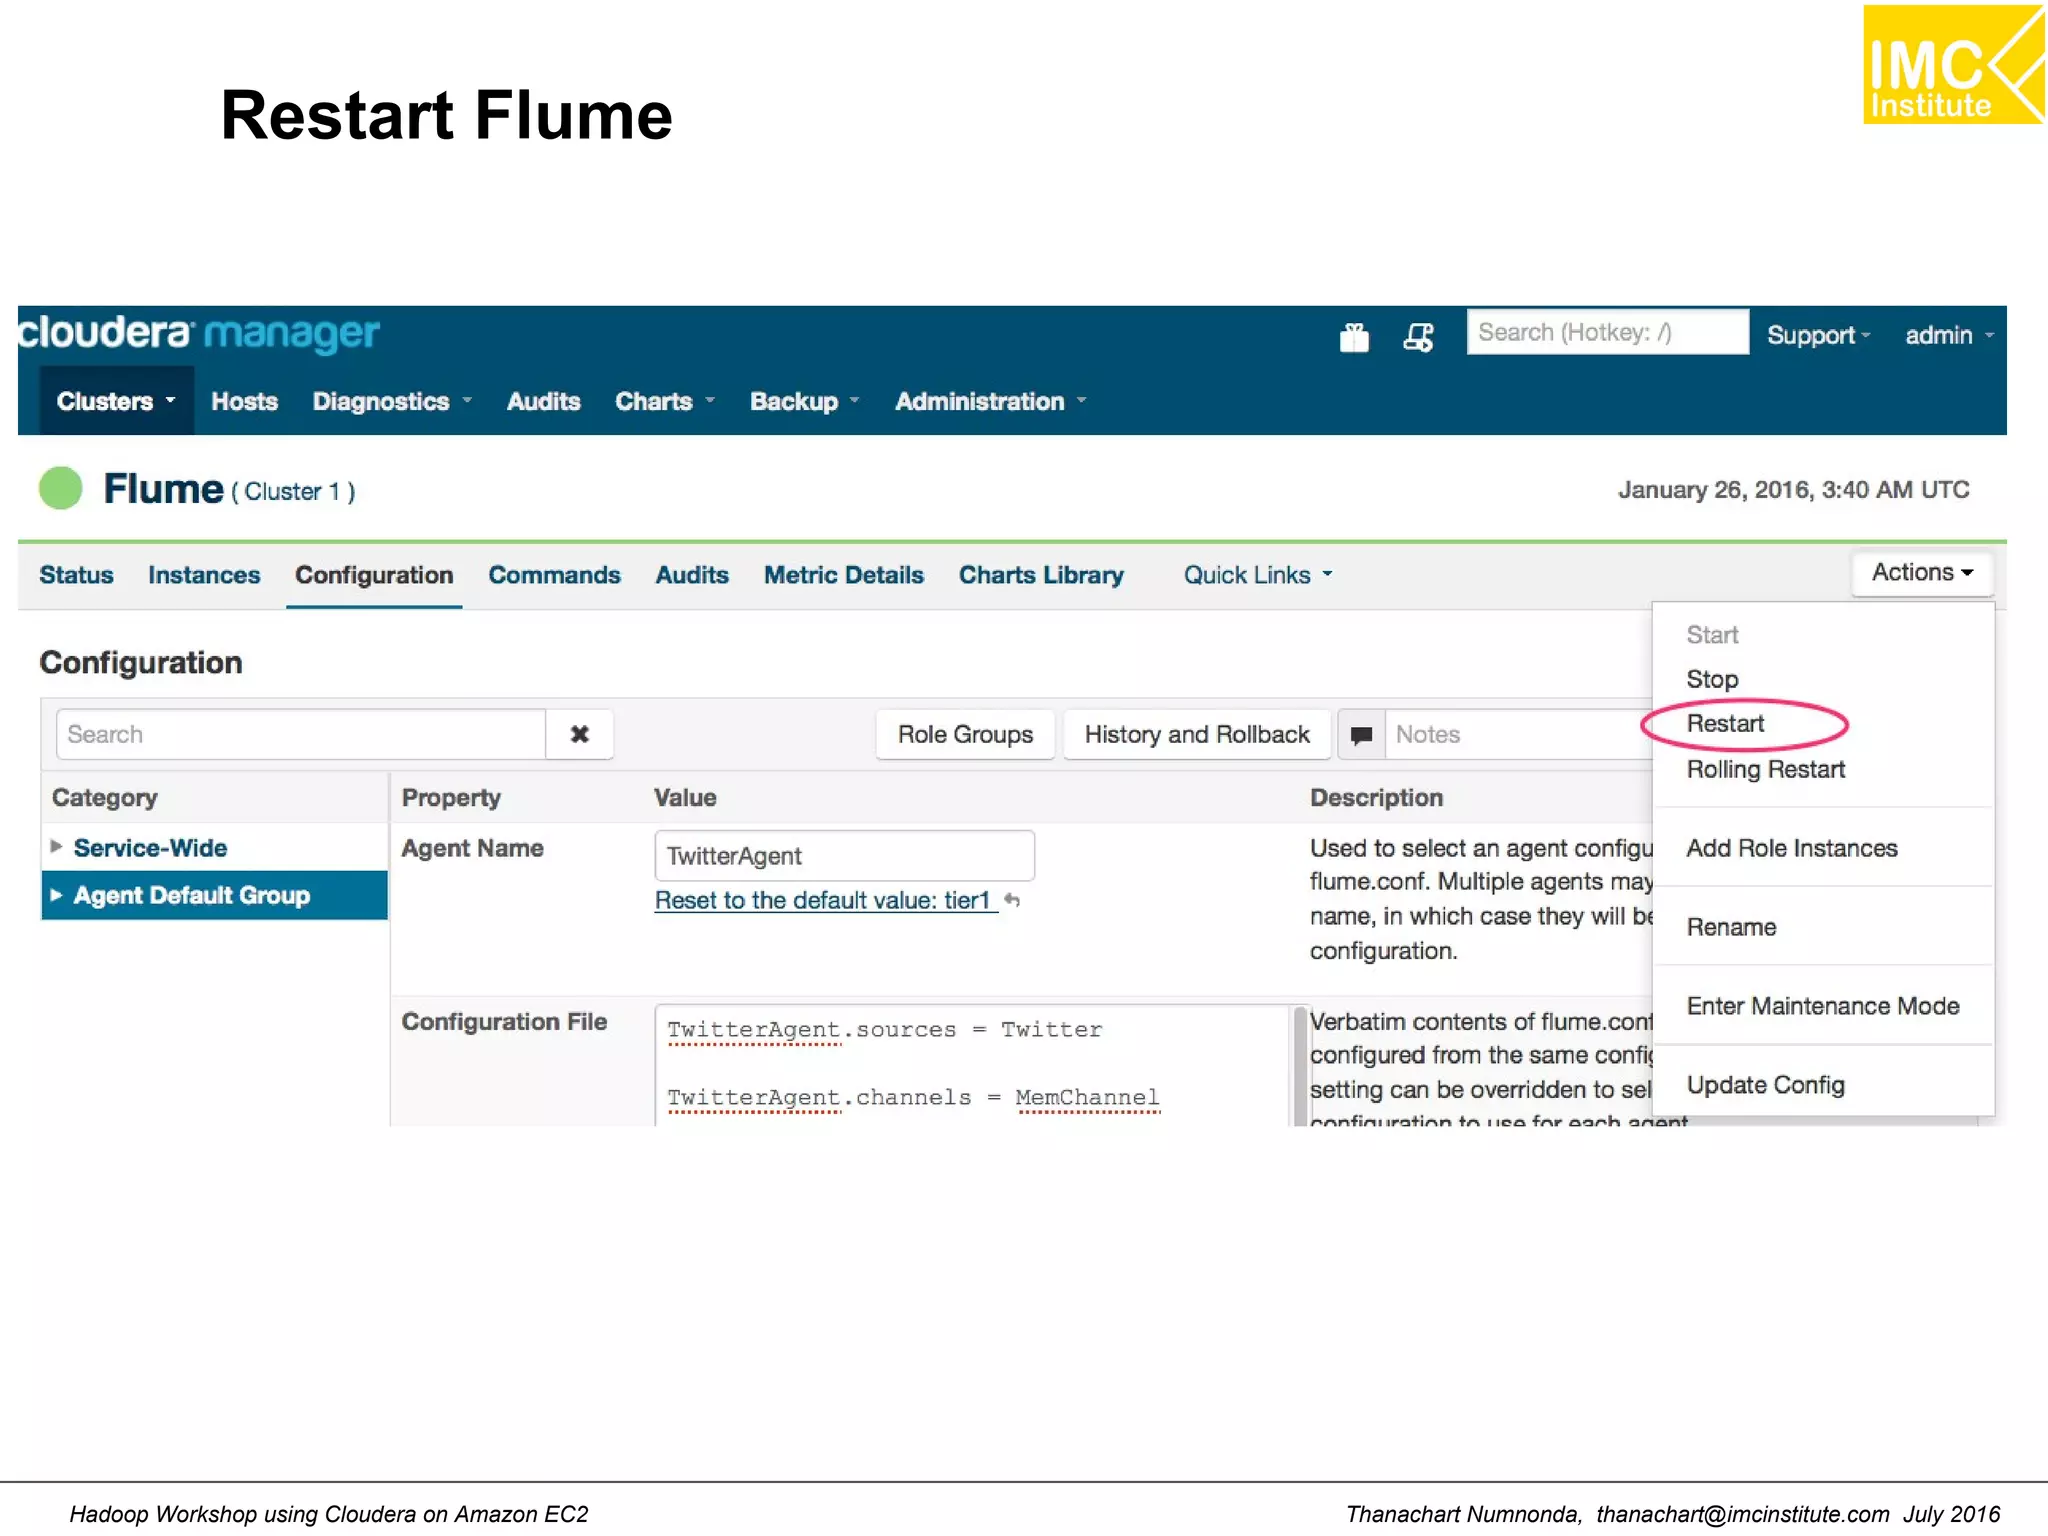Open the Commands tab
This screenshot has width=2048, height=1536.
point(554,575)
